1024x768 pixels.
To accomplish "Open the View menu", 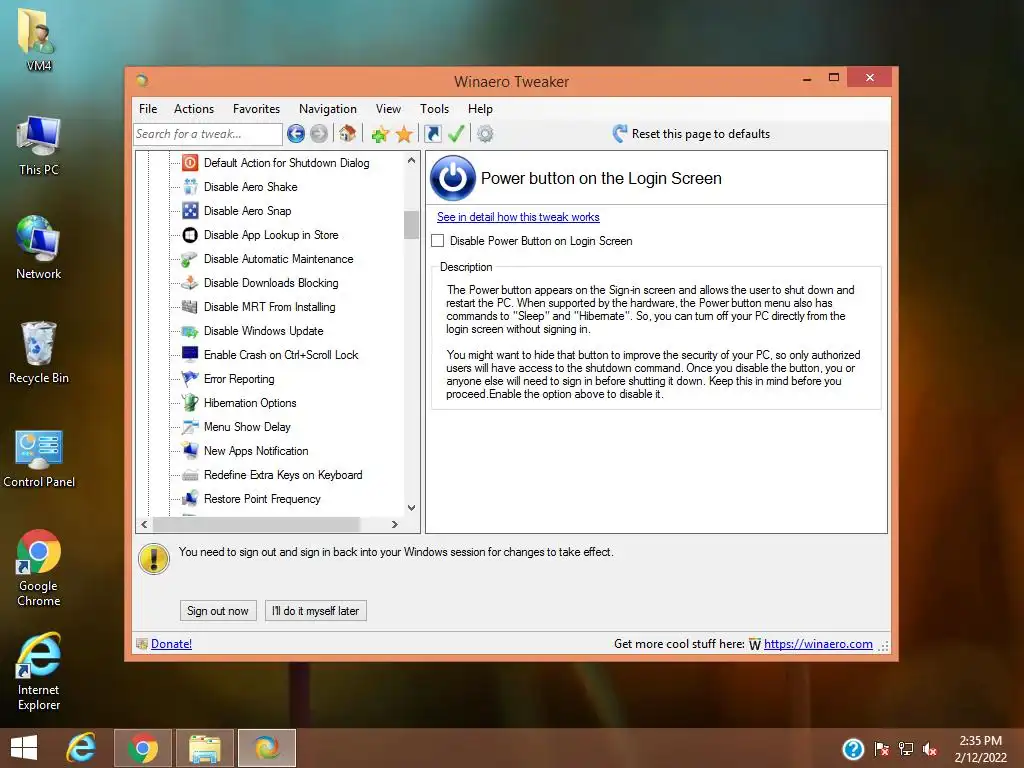I will coord(388,108).
